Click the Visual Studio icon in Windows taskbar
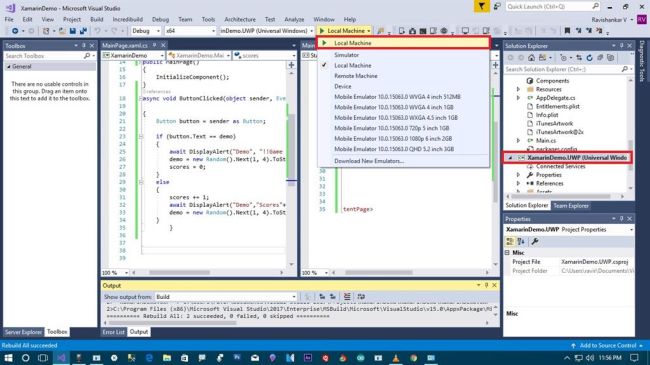The image size is (650, 365). (61, 358)
